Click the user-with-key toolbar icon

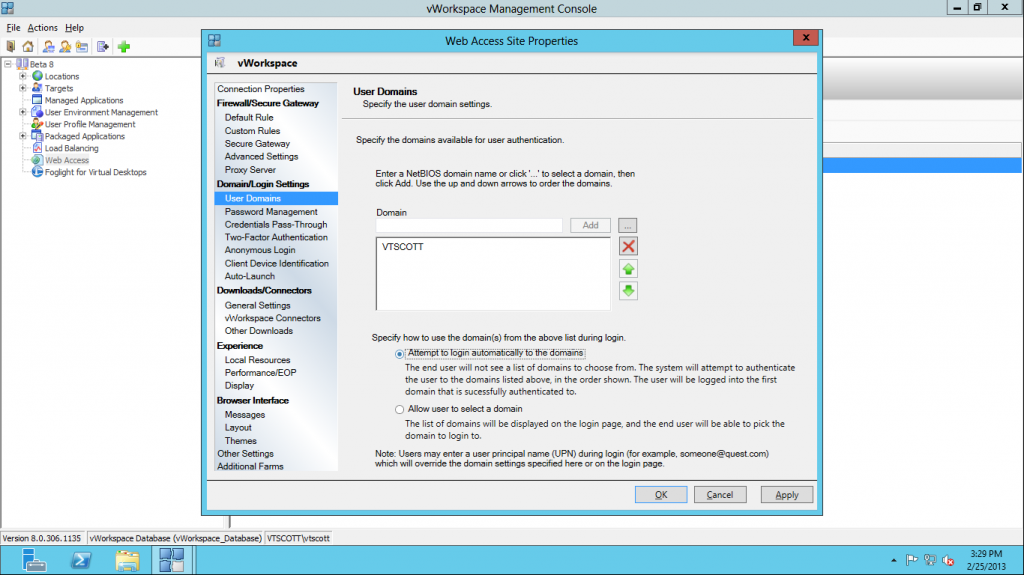pos(65,46)
